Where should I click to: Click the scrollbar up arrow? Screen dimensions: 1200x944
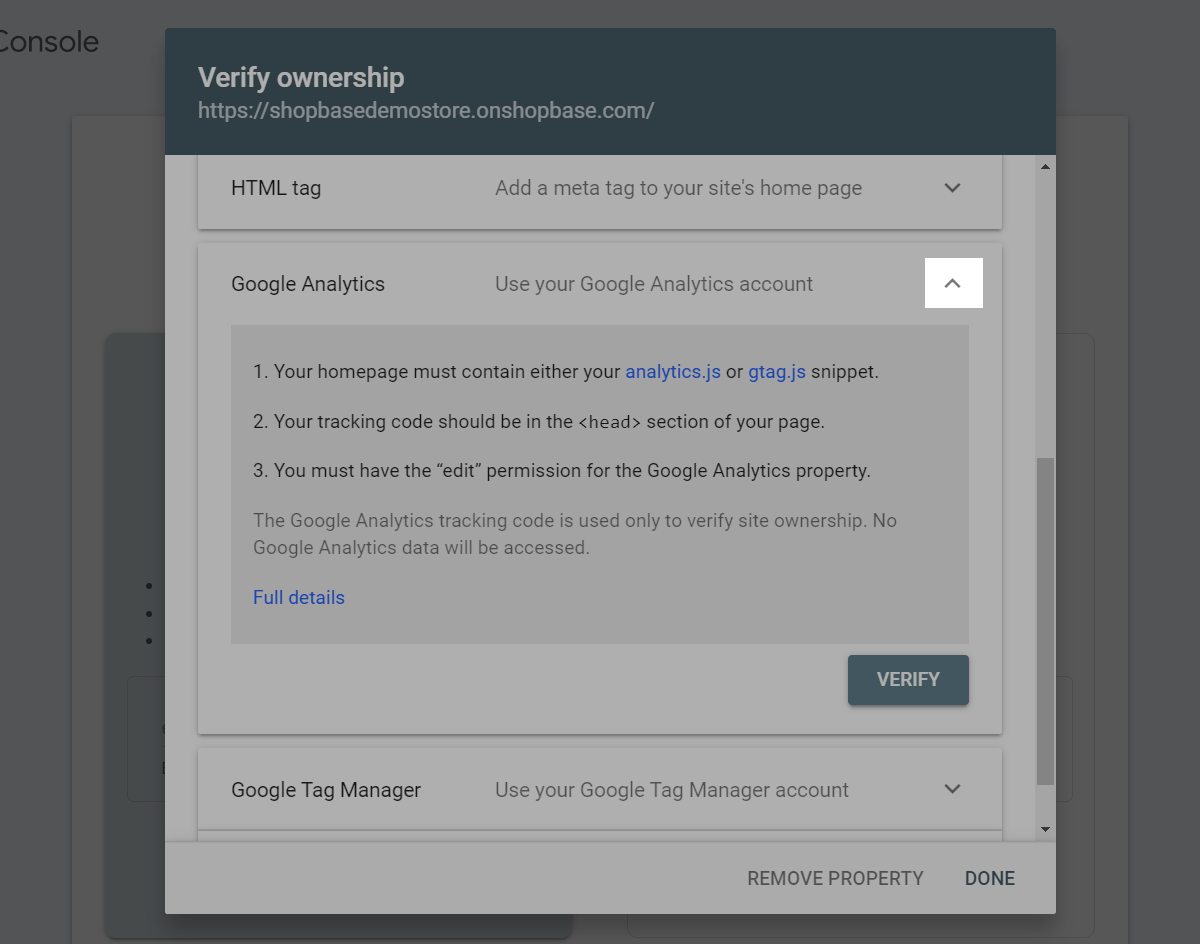click(1046, 167)
